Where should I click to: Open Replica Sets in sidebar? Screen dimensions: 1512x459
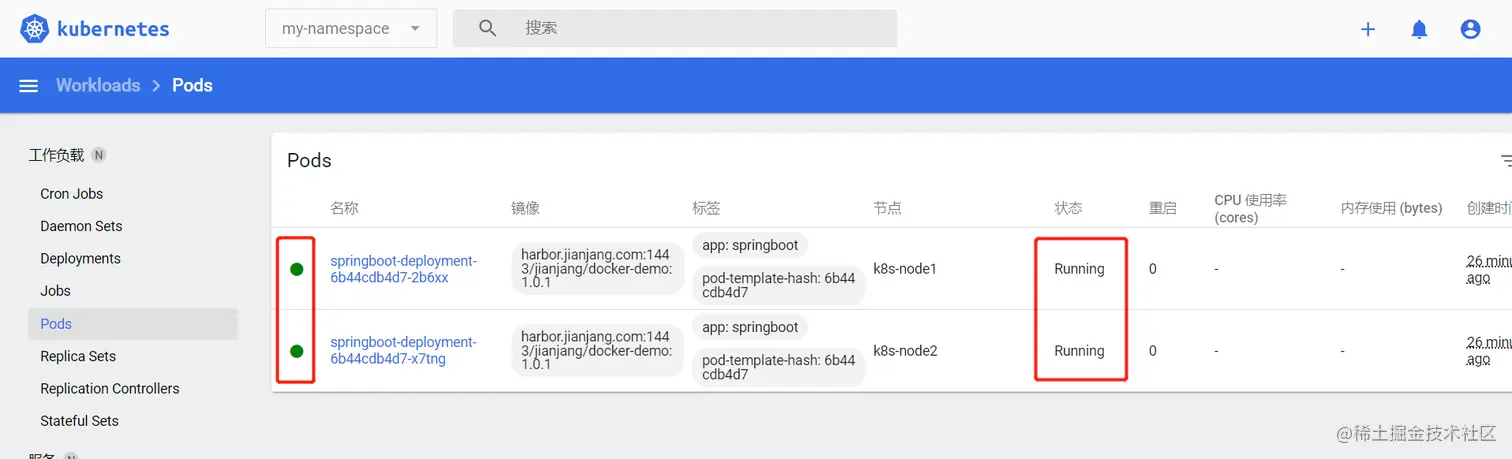coord(78,356)
